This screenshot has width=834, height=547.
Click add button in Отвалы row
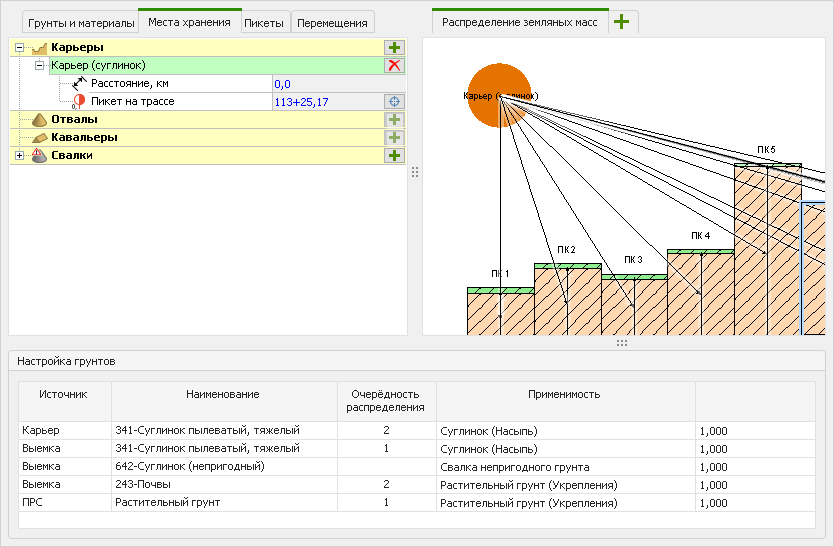coord(394,119)
